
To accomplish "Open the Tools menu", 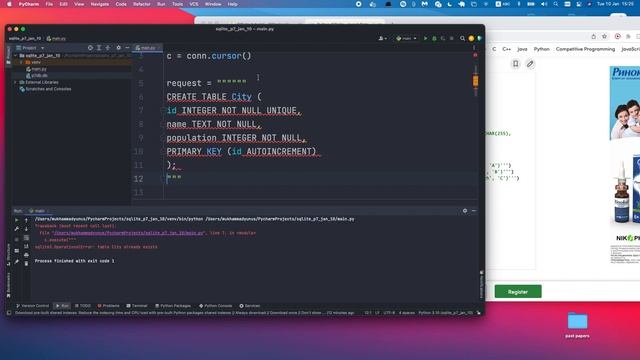I will point(177,4).
